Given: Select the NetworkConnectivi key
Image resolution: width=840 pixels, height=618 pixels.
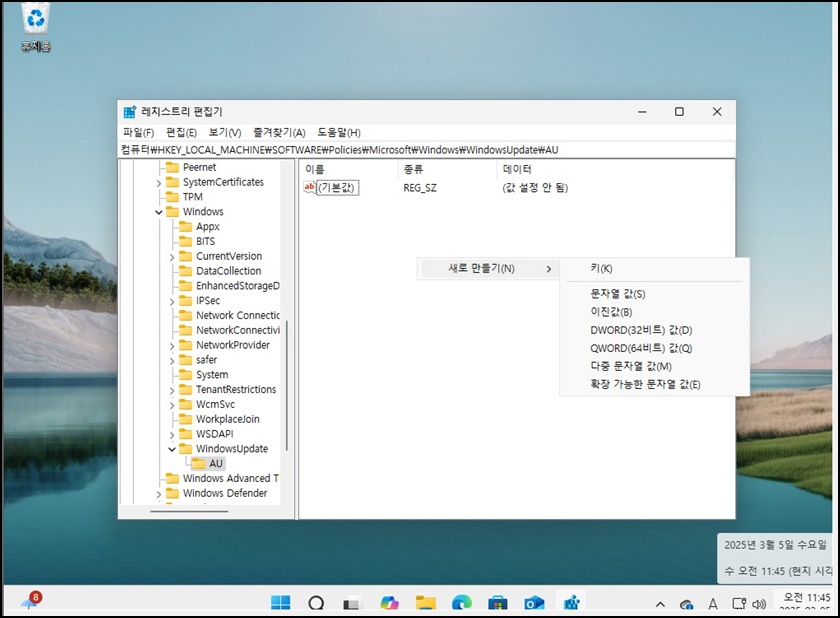Looking at the screenshot, I should point(237,330).
